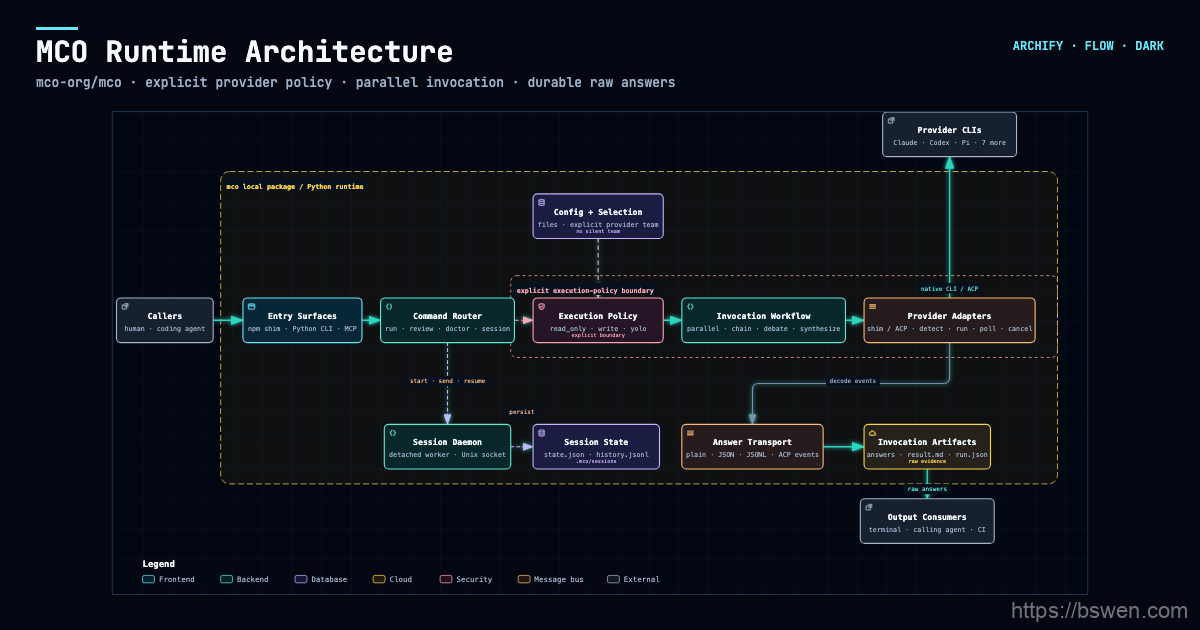Click the 'Command Router' node title

(447, 316)
